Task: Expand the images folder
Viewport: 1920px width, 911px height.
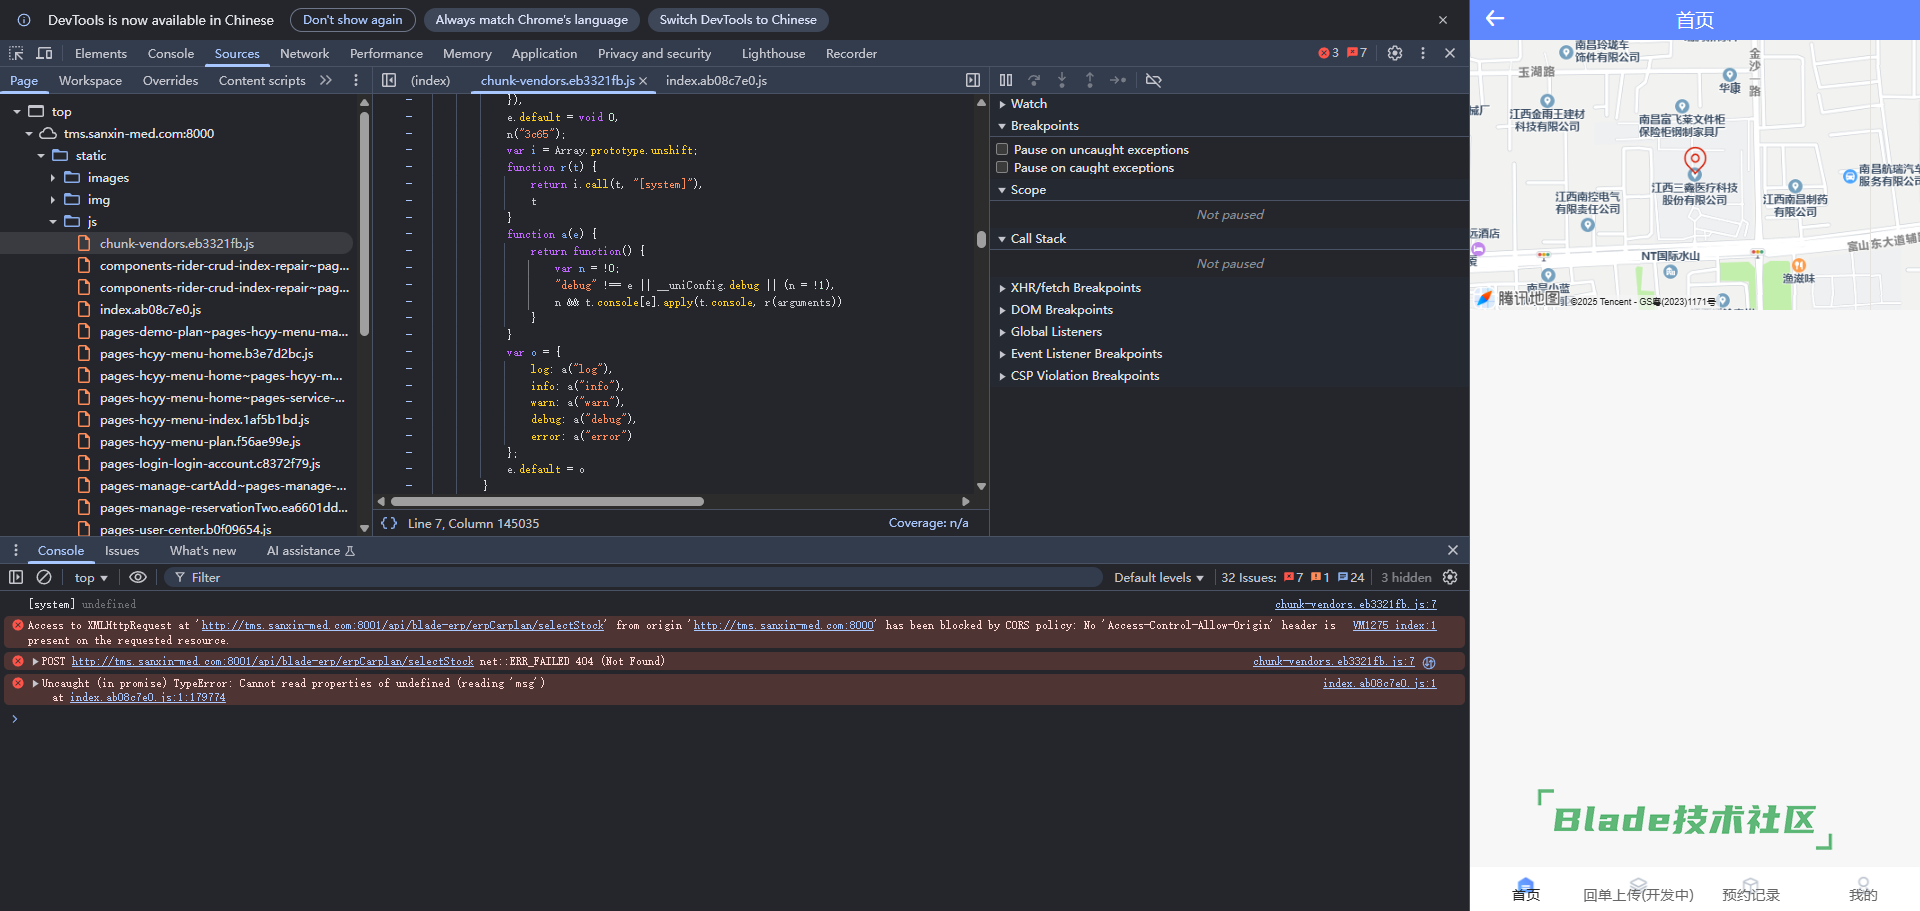Action: [x=53, y=178]
